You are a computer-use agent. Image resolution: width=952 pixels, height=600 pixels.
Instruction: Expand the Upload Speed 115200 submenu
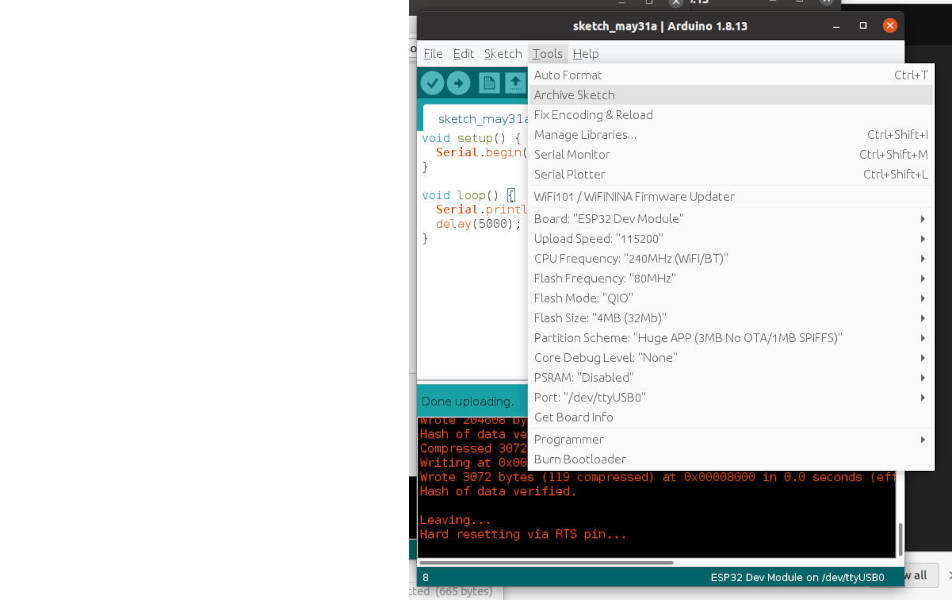(x=731, y=239)
